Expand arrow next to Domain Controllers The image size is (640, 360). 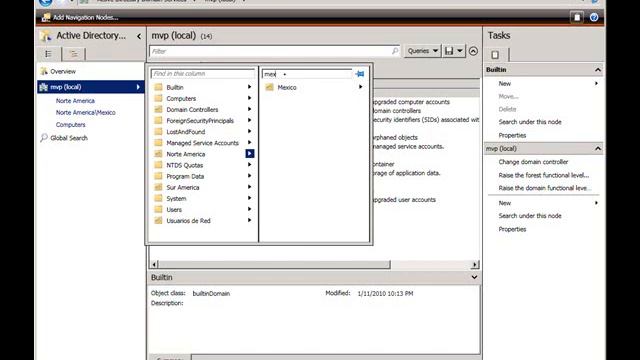click(x=249, y=109)
